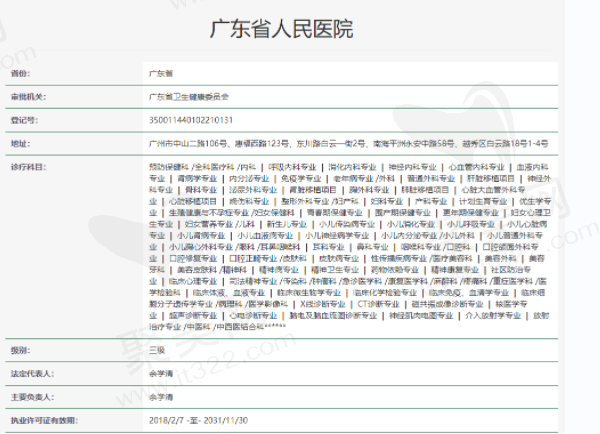The image size is (600, 434).
Task: Select the 普通外科专业 entry
Action: pos(431,179)
